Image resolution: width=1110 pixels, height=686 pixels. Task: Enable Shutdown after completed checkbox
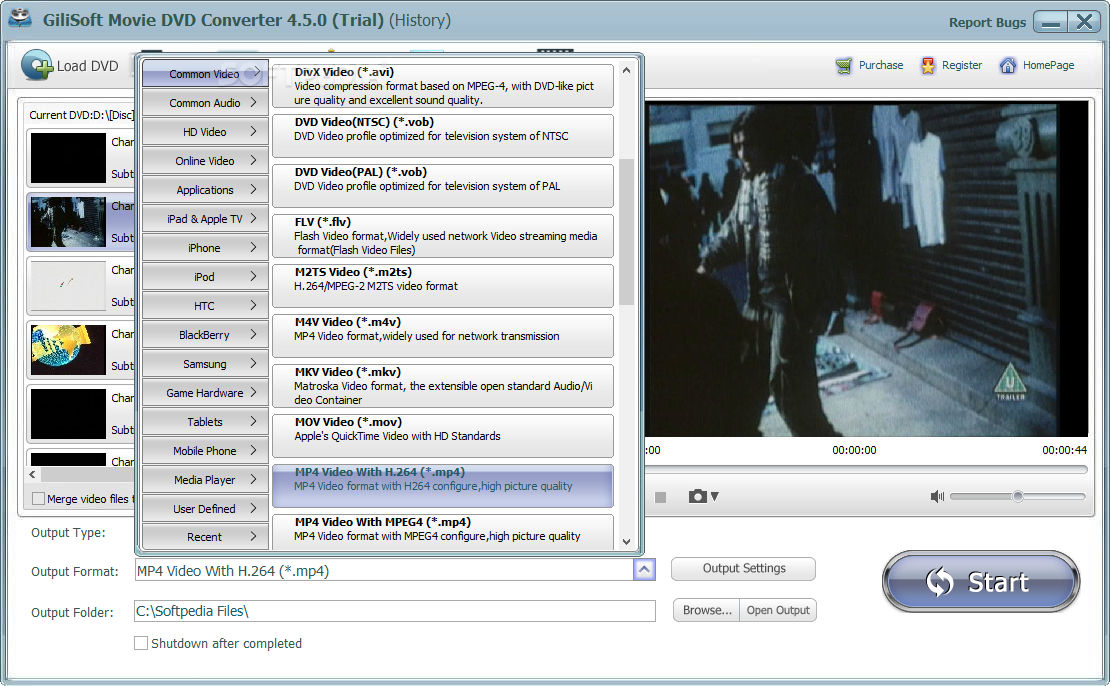tap(141, 643)
